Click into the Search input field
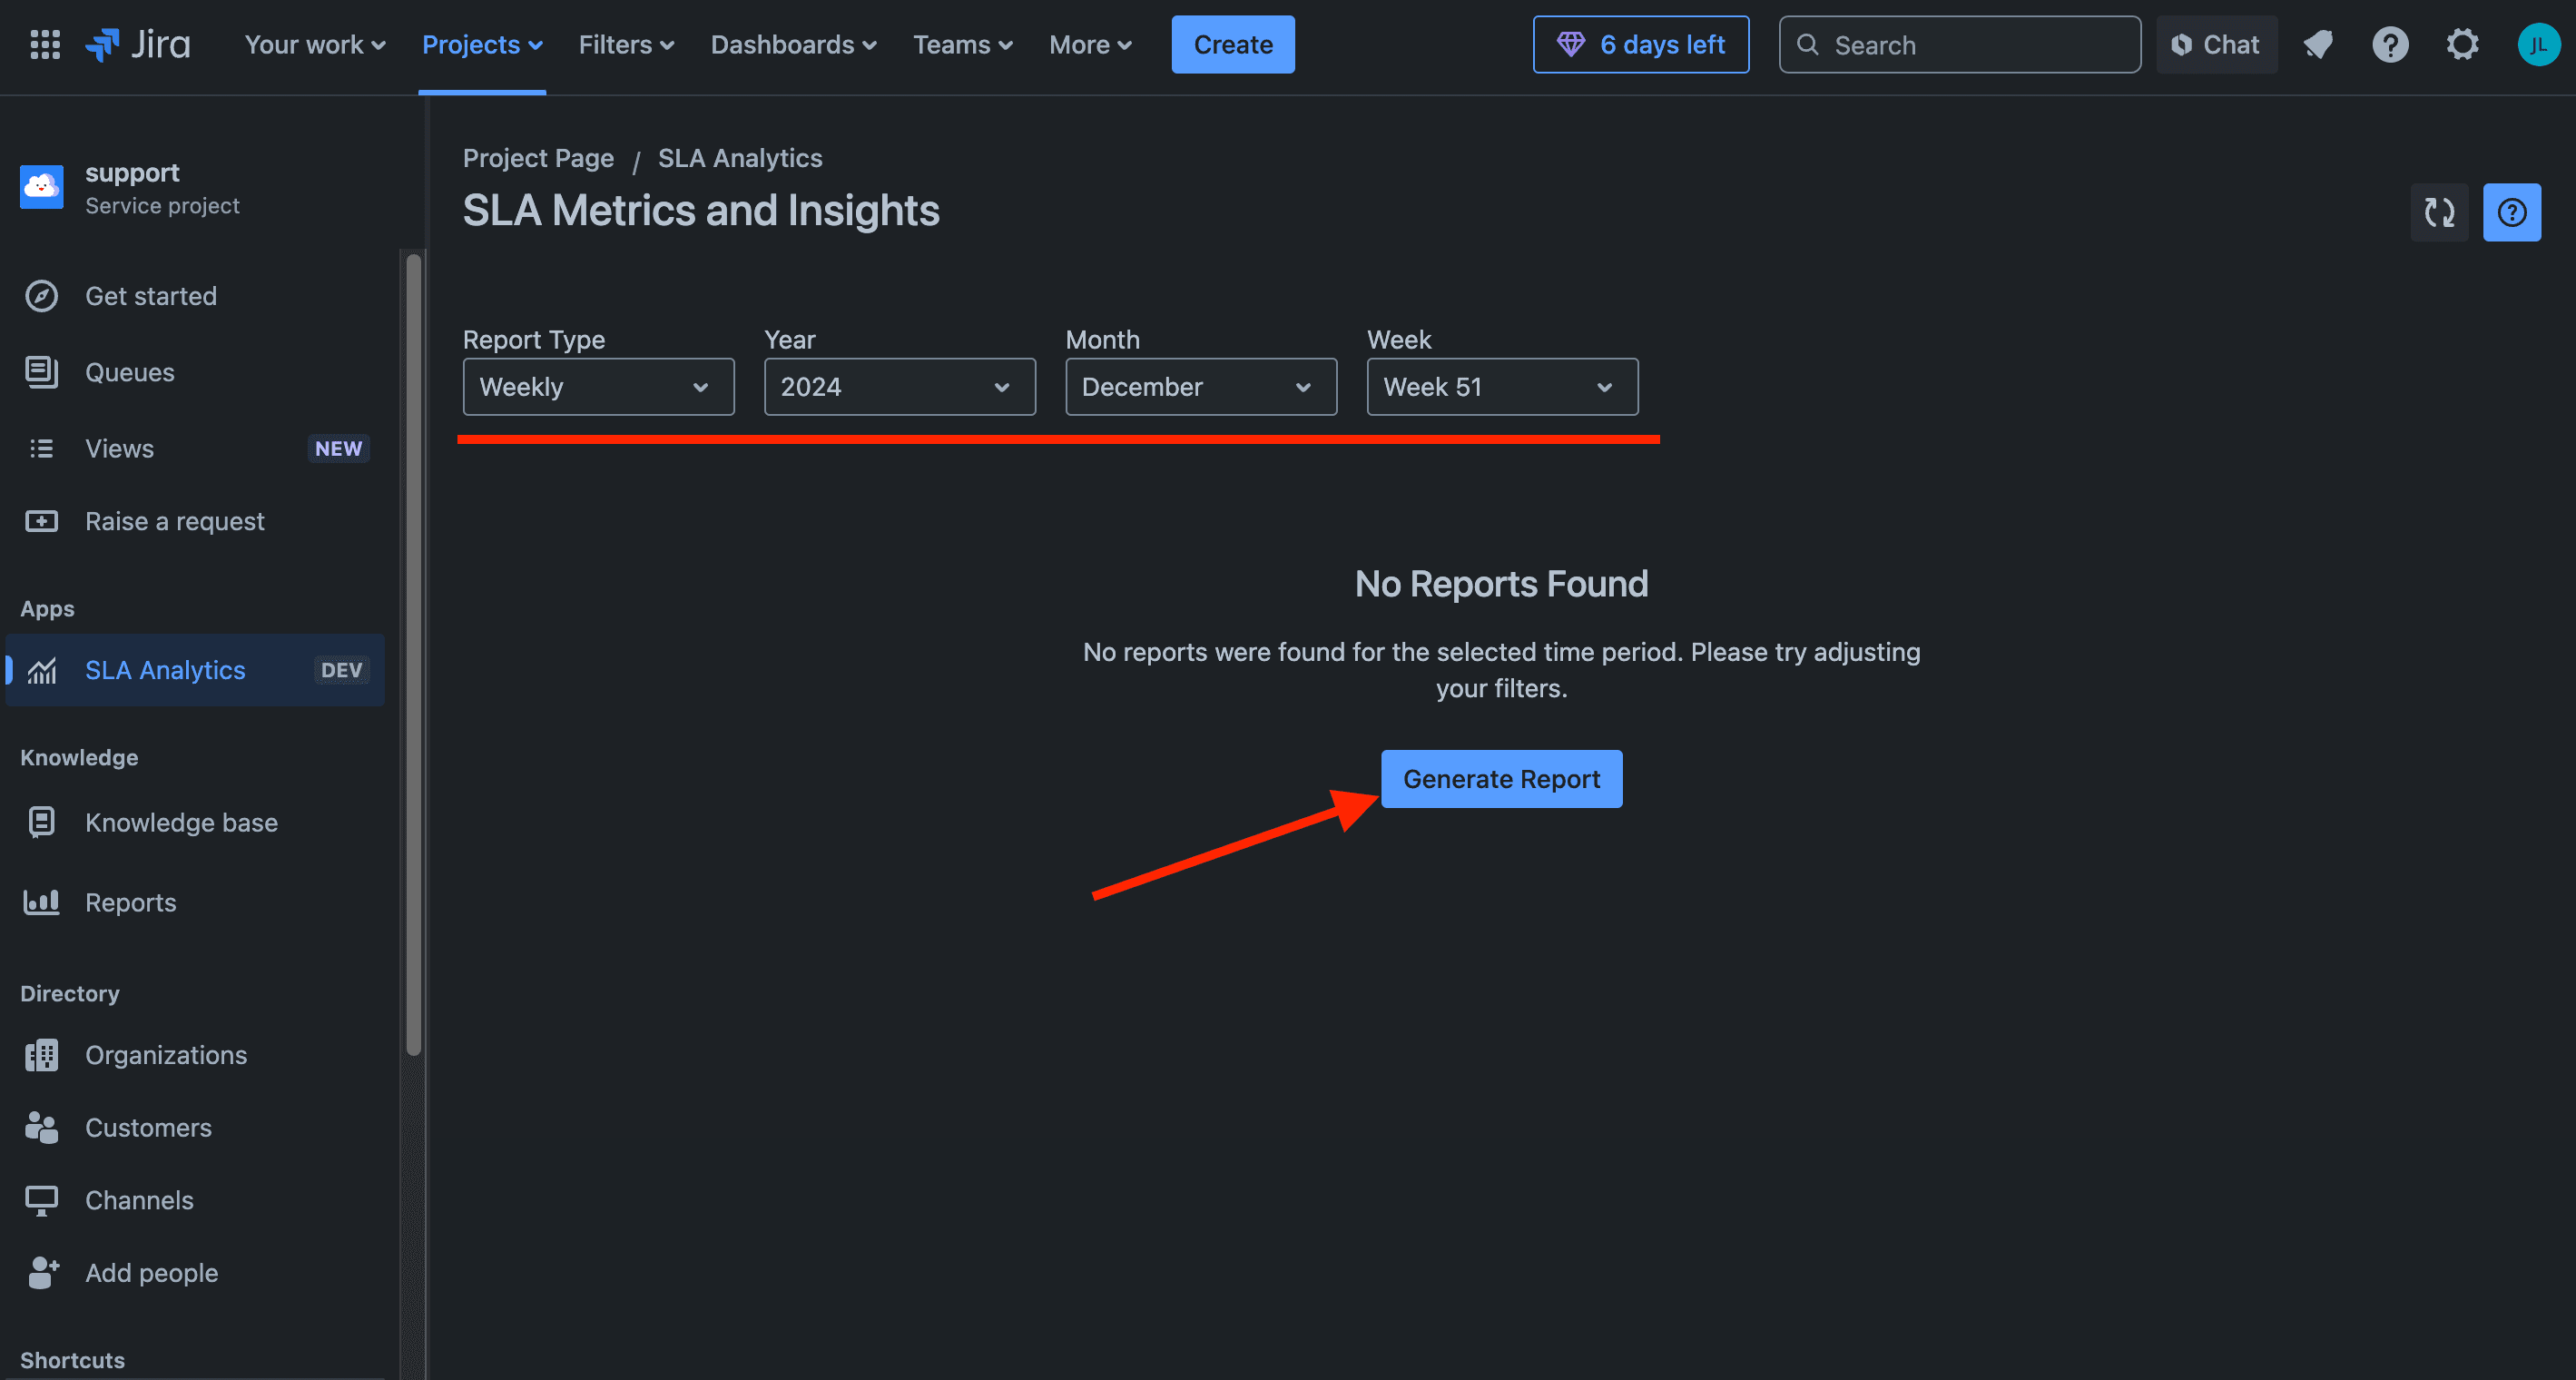Screen dimensions: 2576x1380 [1959, 45]
